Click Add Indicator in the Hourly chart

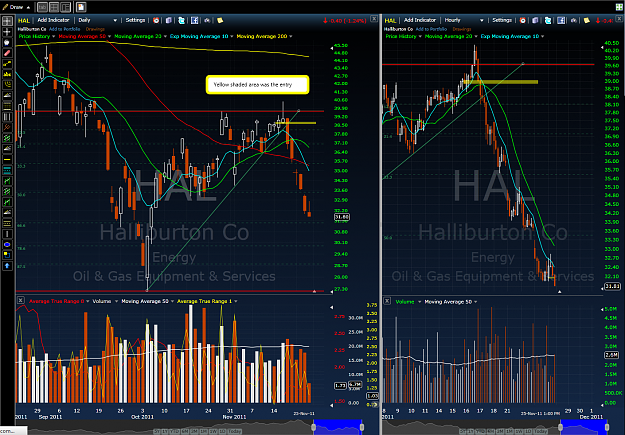[x=420, y=20]
